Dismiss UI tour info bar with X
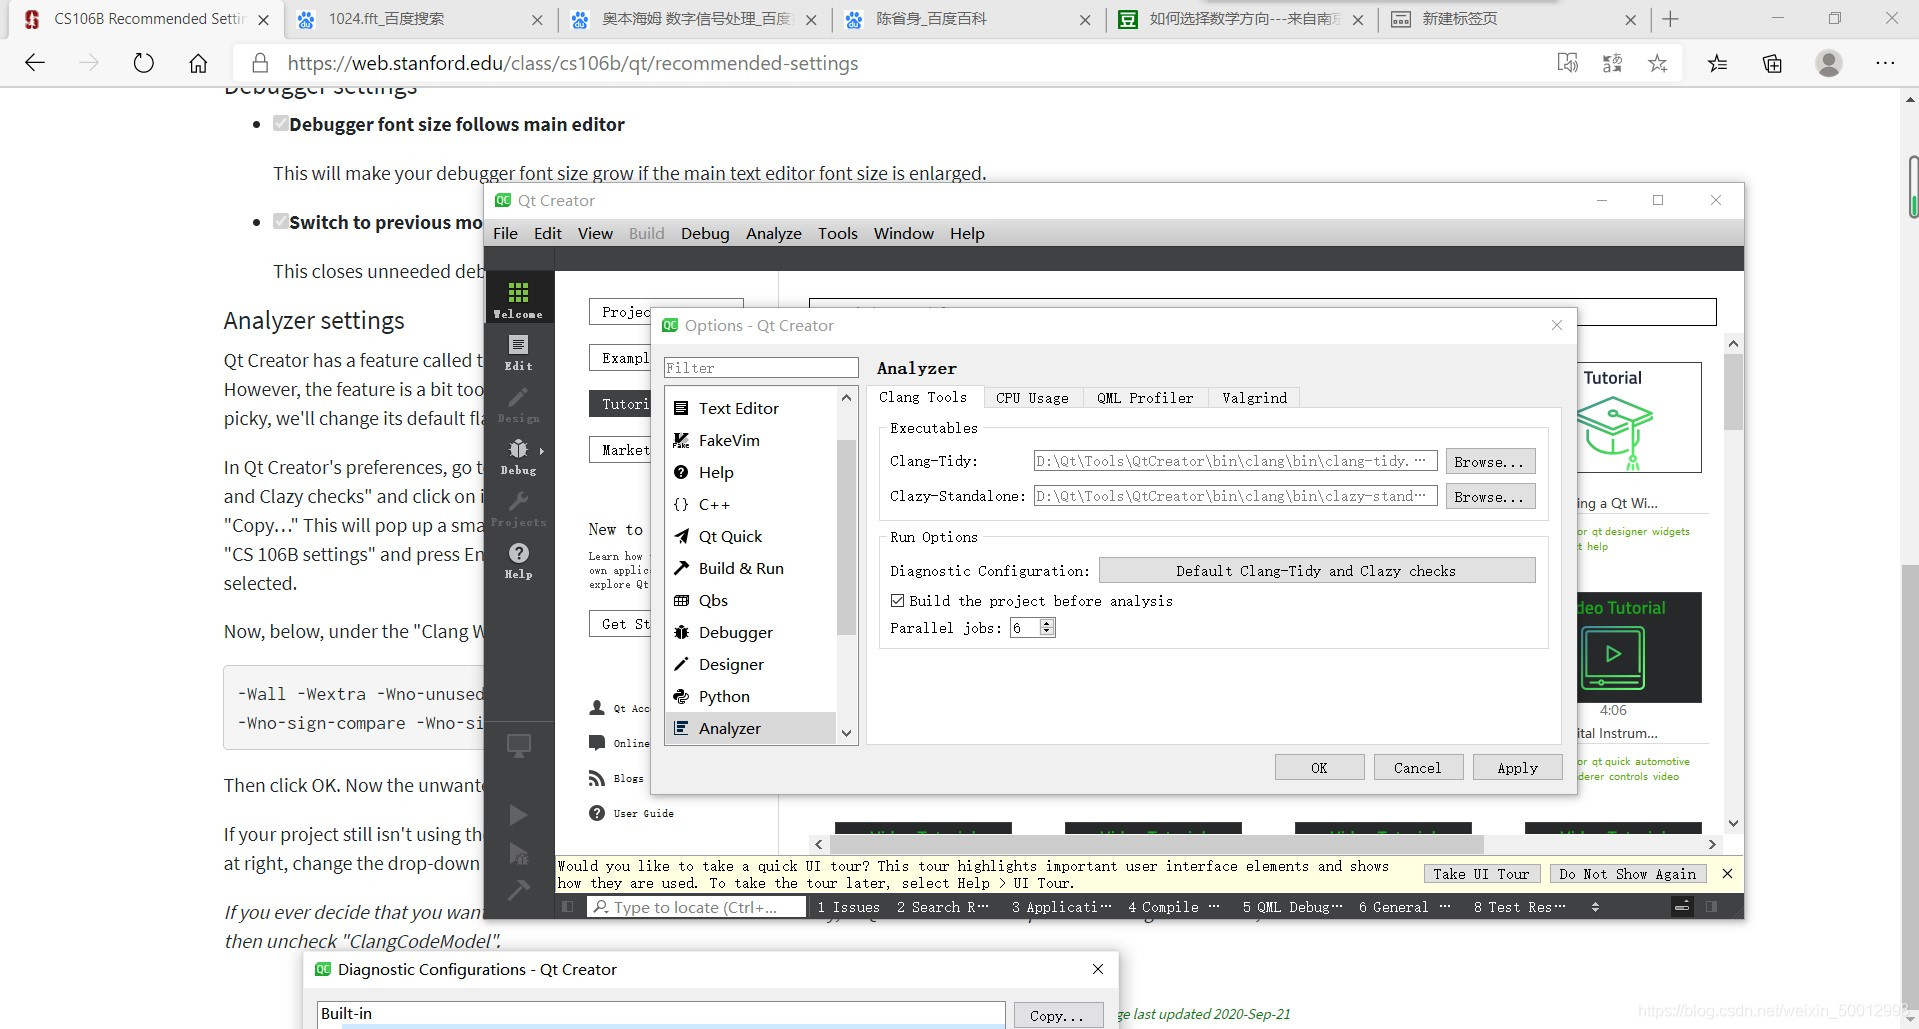The image size is (1919, 1029). 1727,873
